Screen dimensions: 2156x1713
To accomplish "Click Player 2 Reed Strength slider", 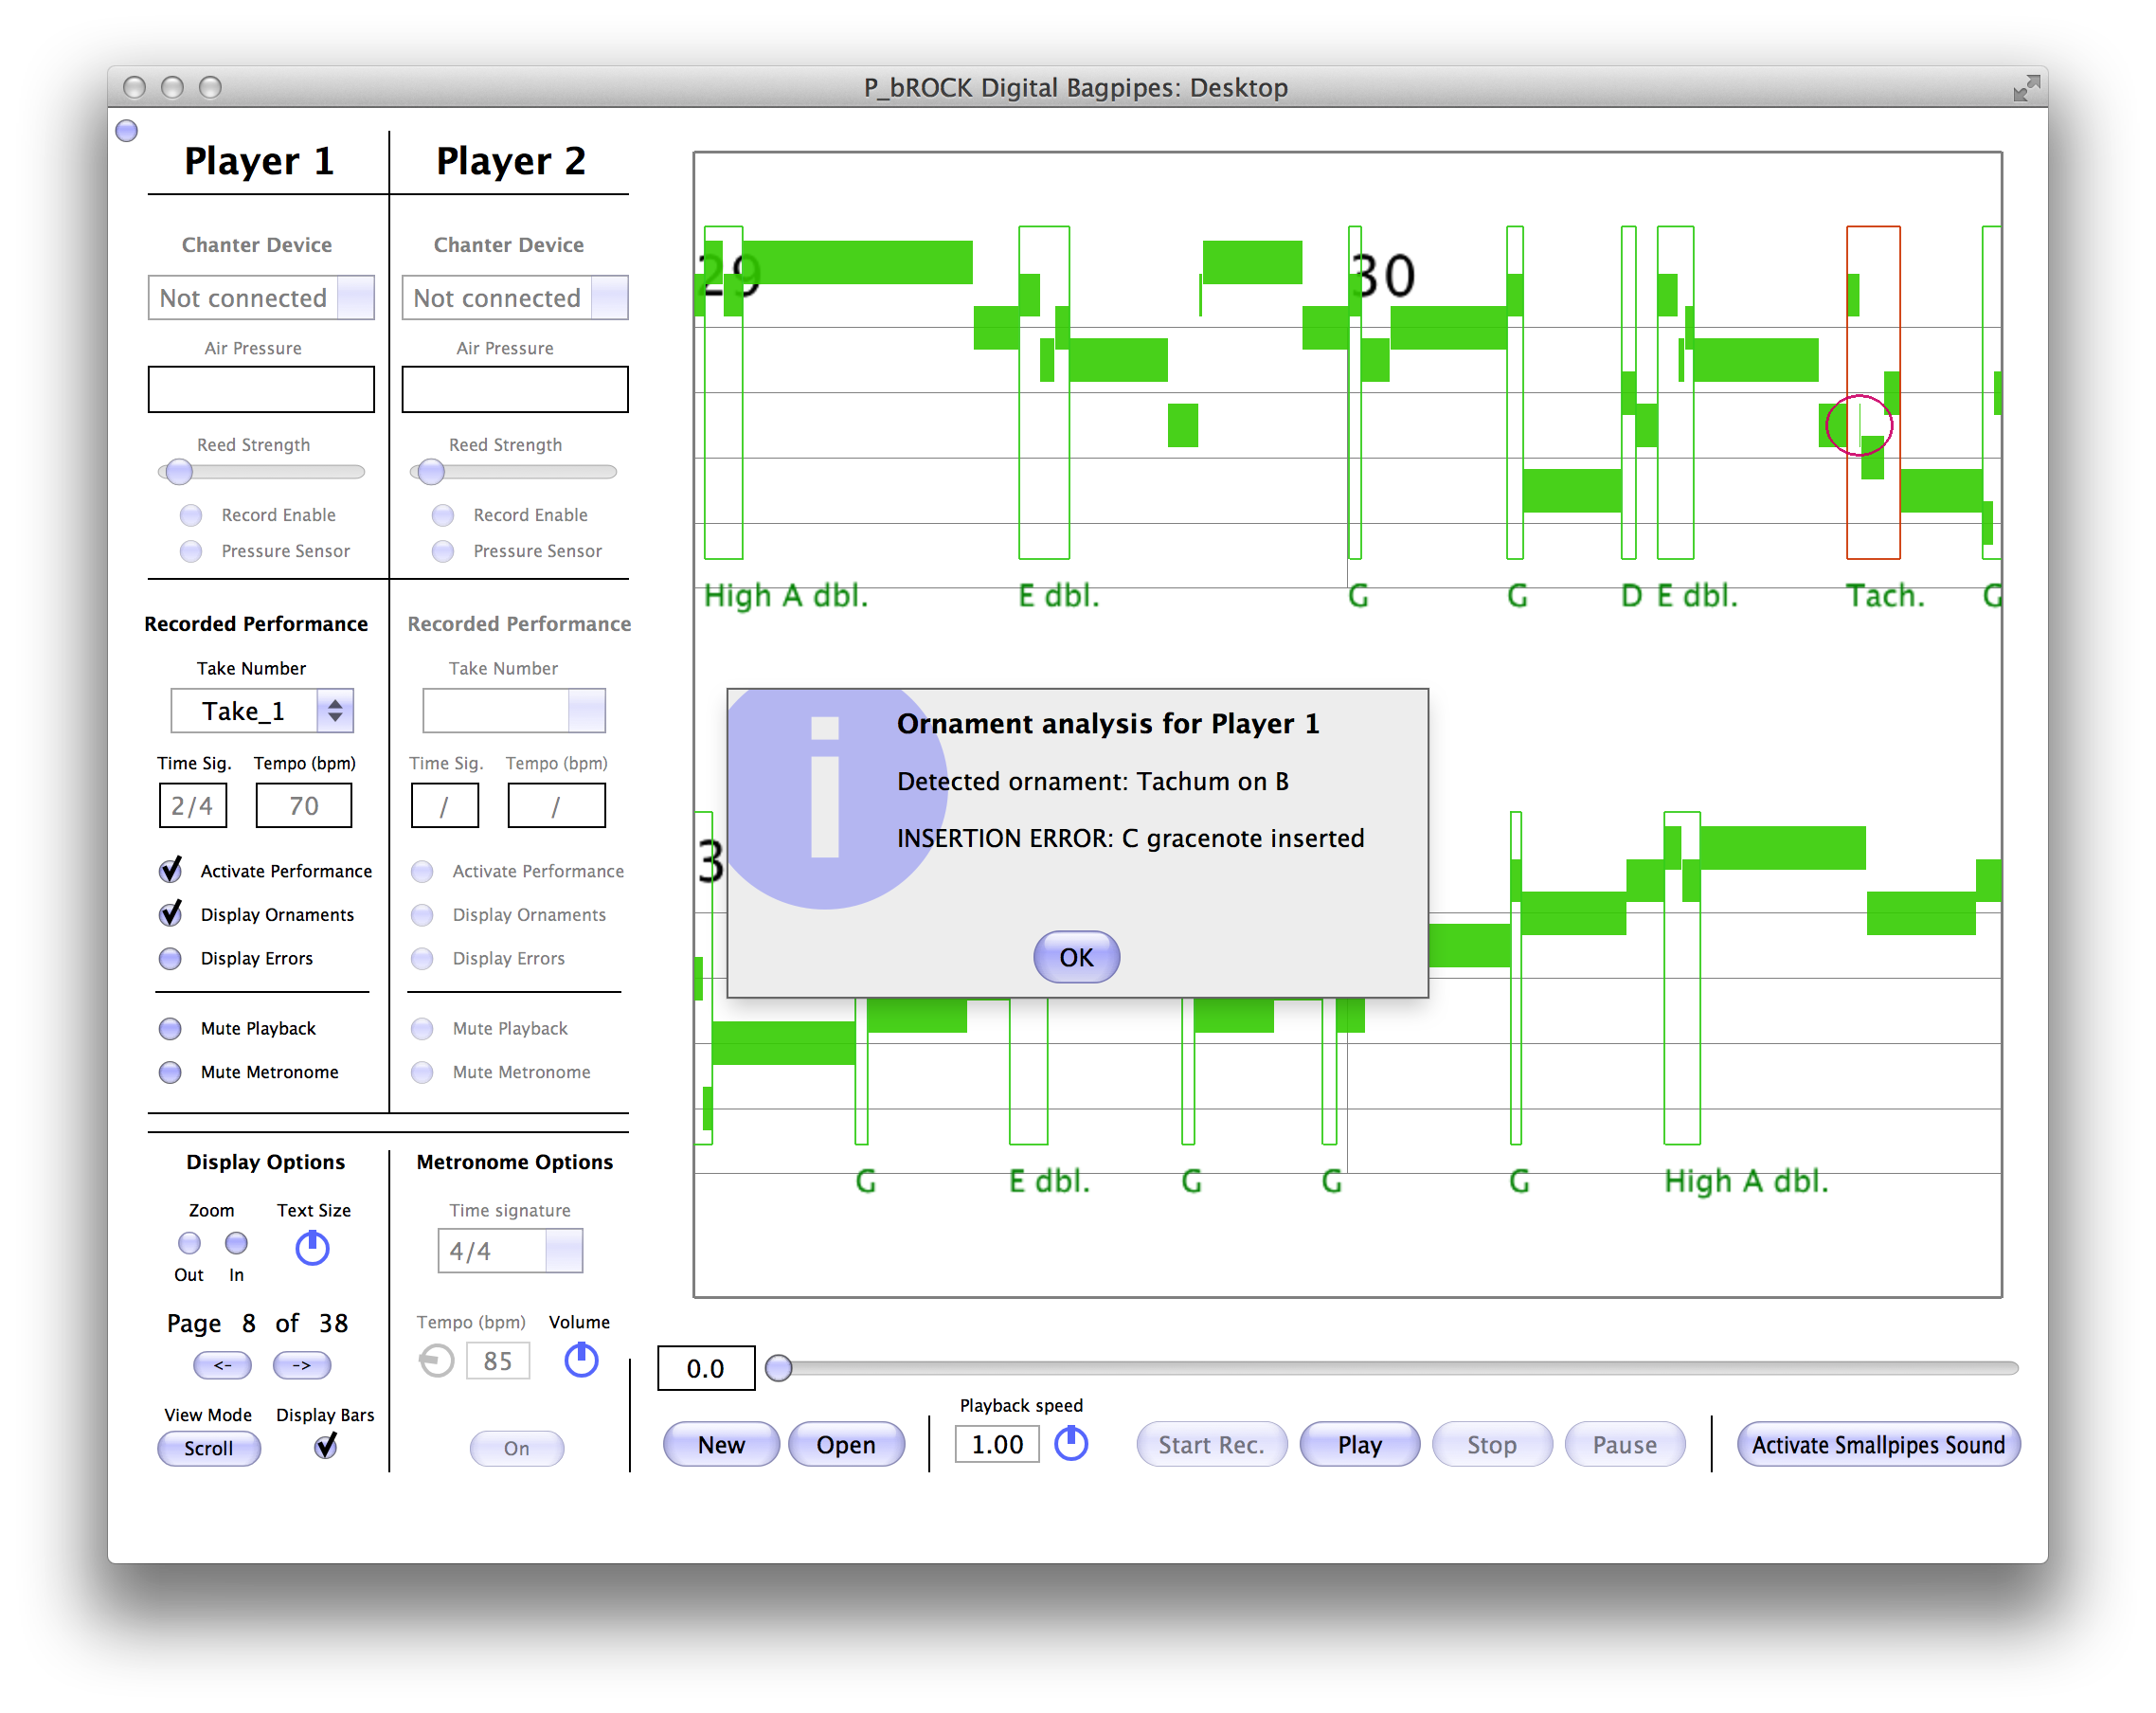I will point(513,471).
